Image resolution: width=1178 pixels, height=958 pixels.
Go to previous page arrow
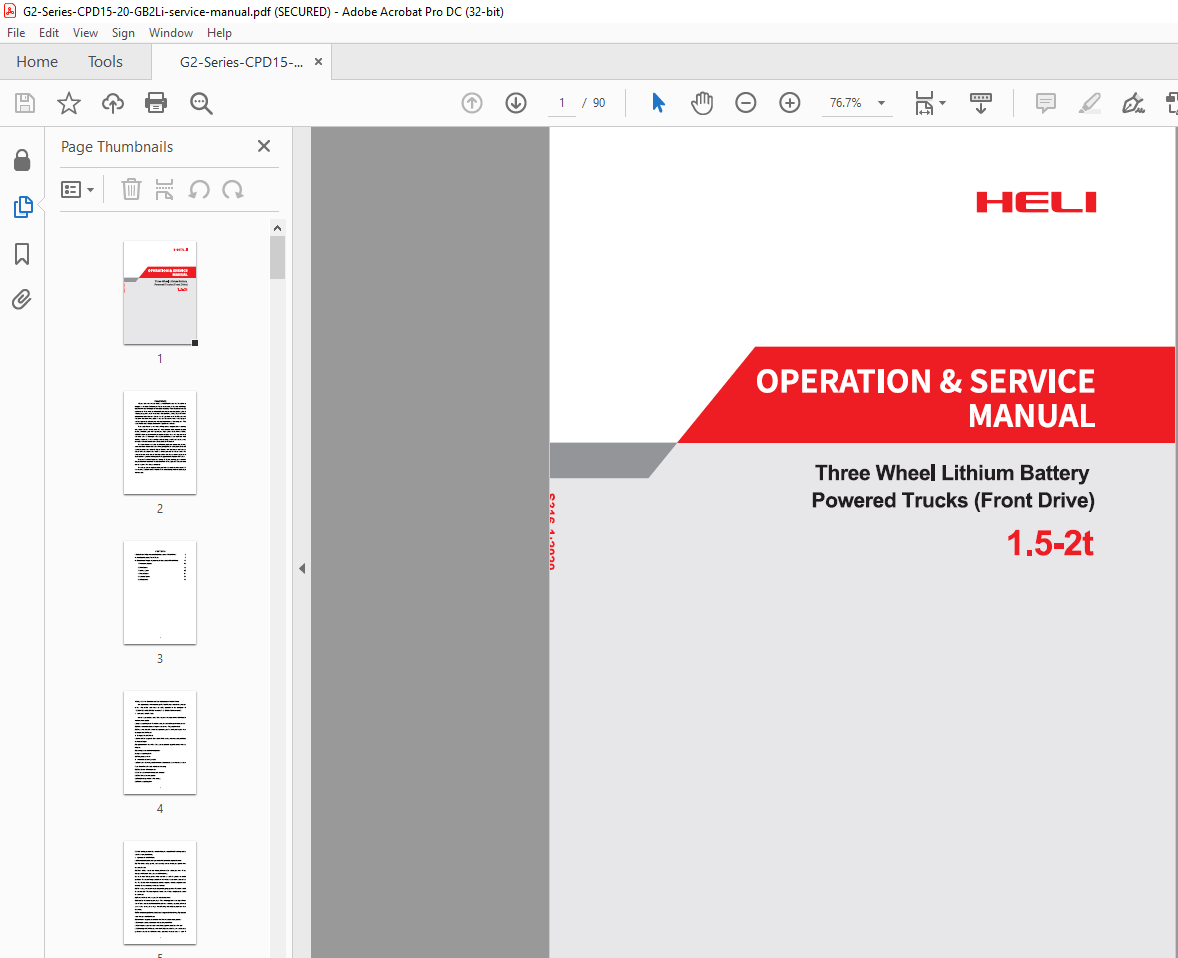click(x=472, y=103)
